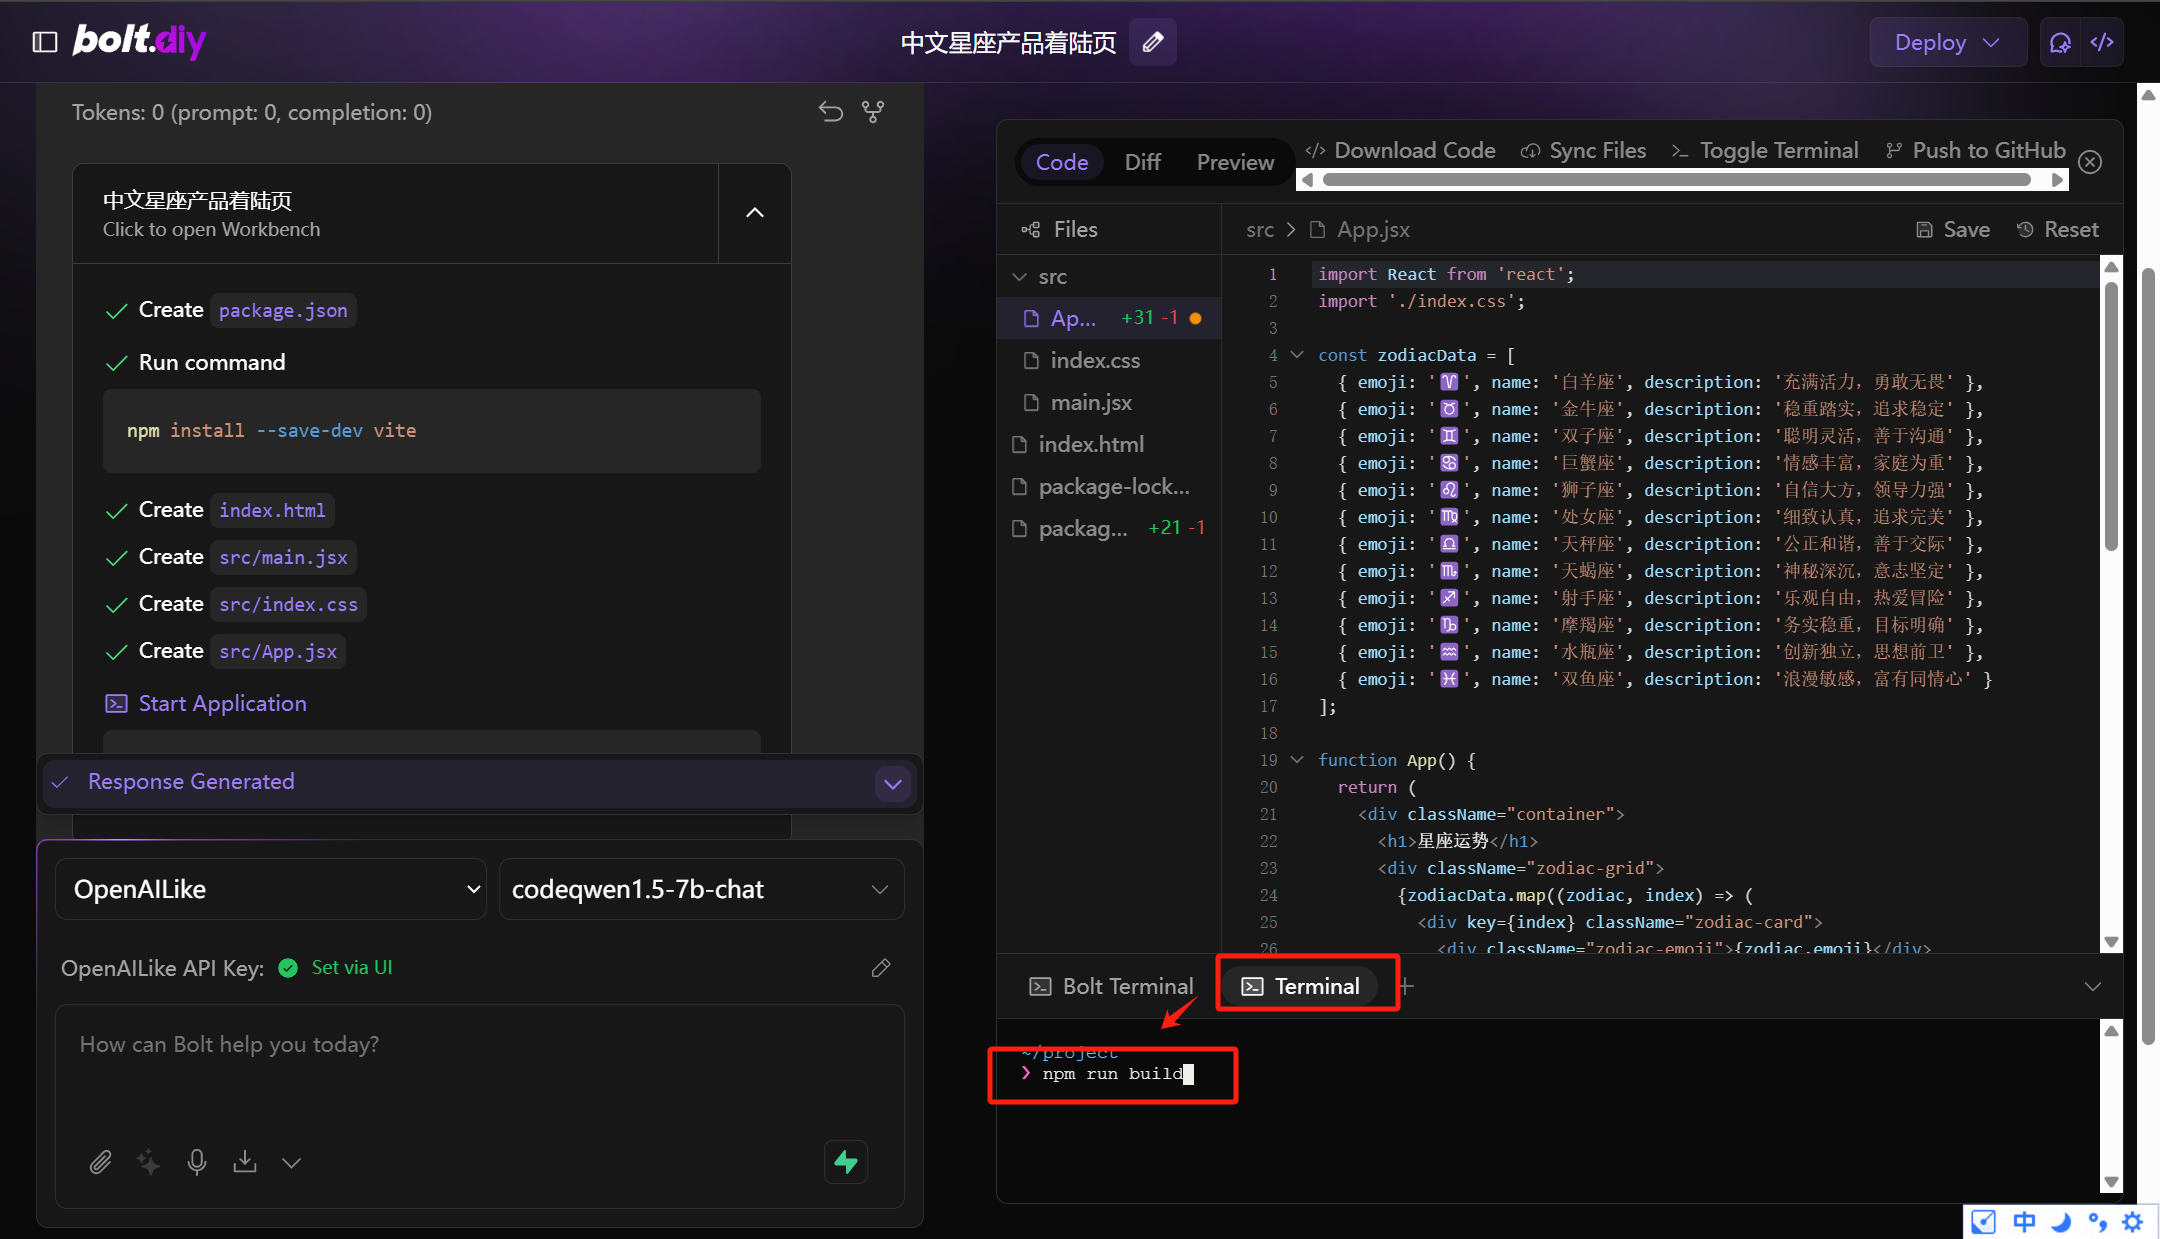Expand the Response Generated chevron

click(893, 784)
